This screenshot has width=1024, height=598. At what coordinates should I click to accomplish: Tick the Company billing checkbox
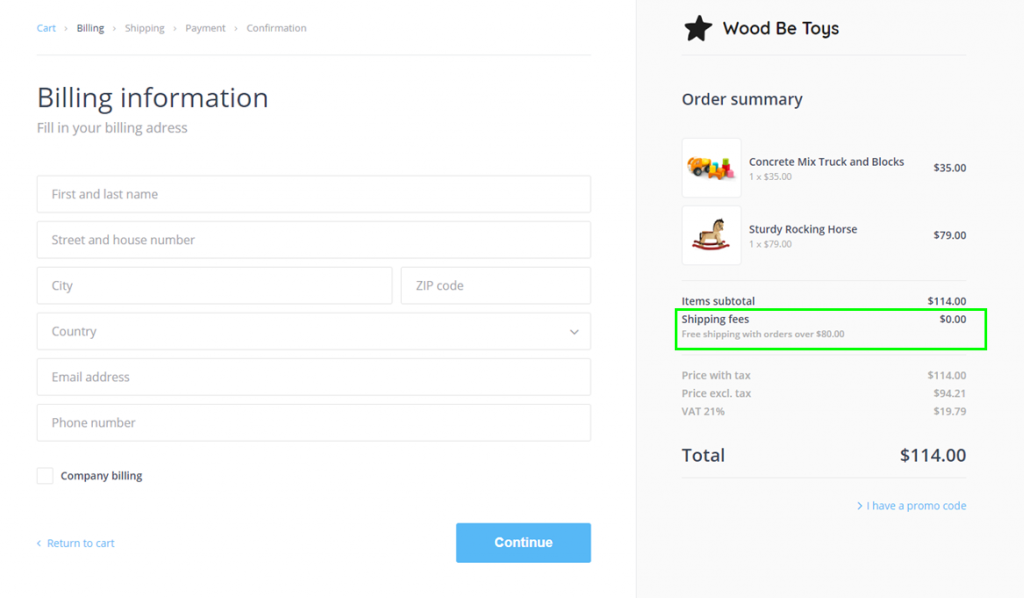[45, 476]
